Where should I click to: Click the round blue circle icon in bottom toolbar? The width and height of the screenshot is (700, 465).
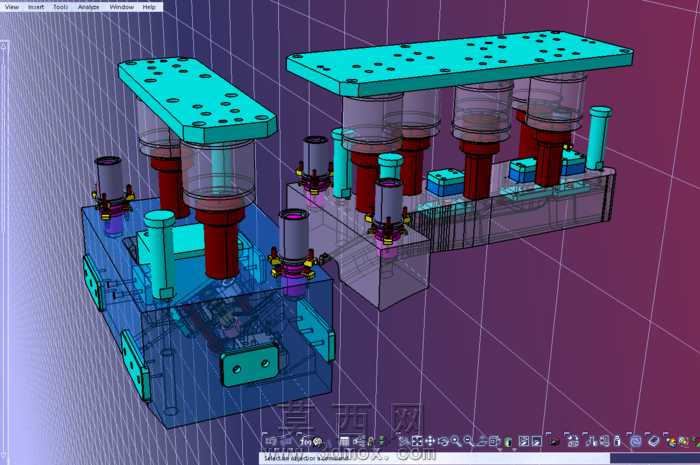point(635,441)
